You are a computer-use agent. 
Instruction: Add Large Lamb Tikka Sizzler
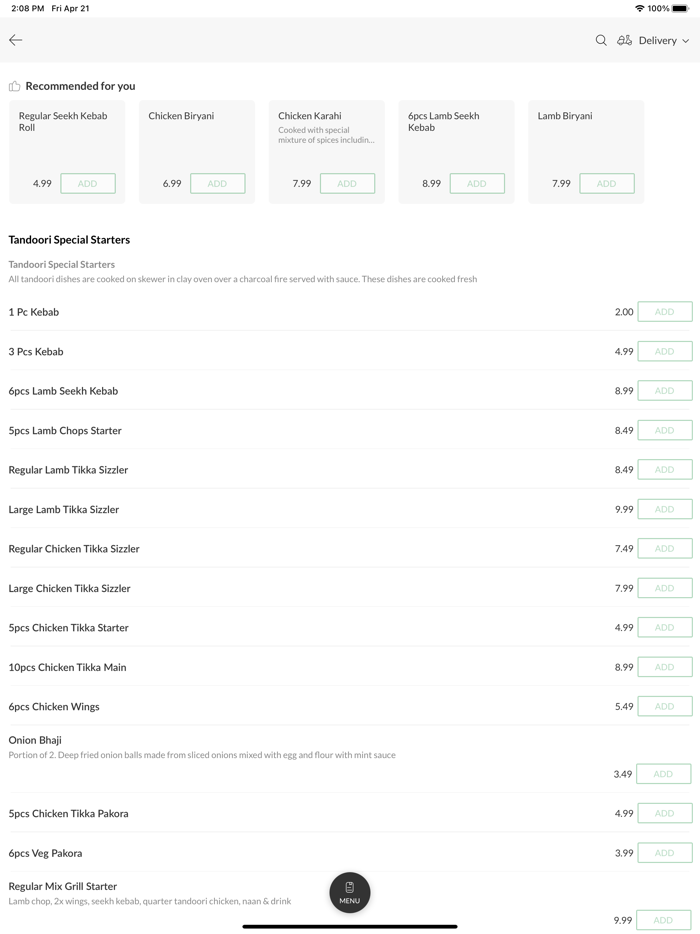tap(665, 509)
